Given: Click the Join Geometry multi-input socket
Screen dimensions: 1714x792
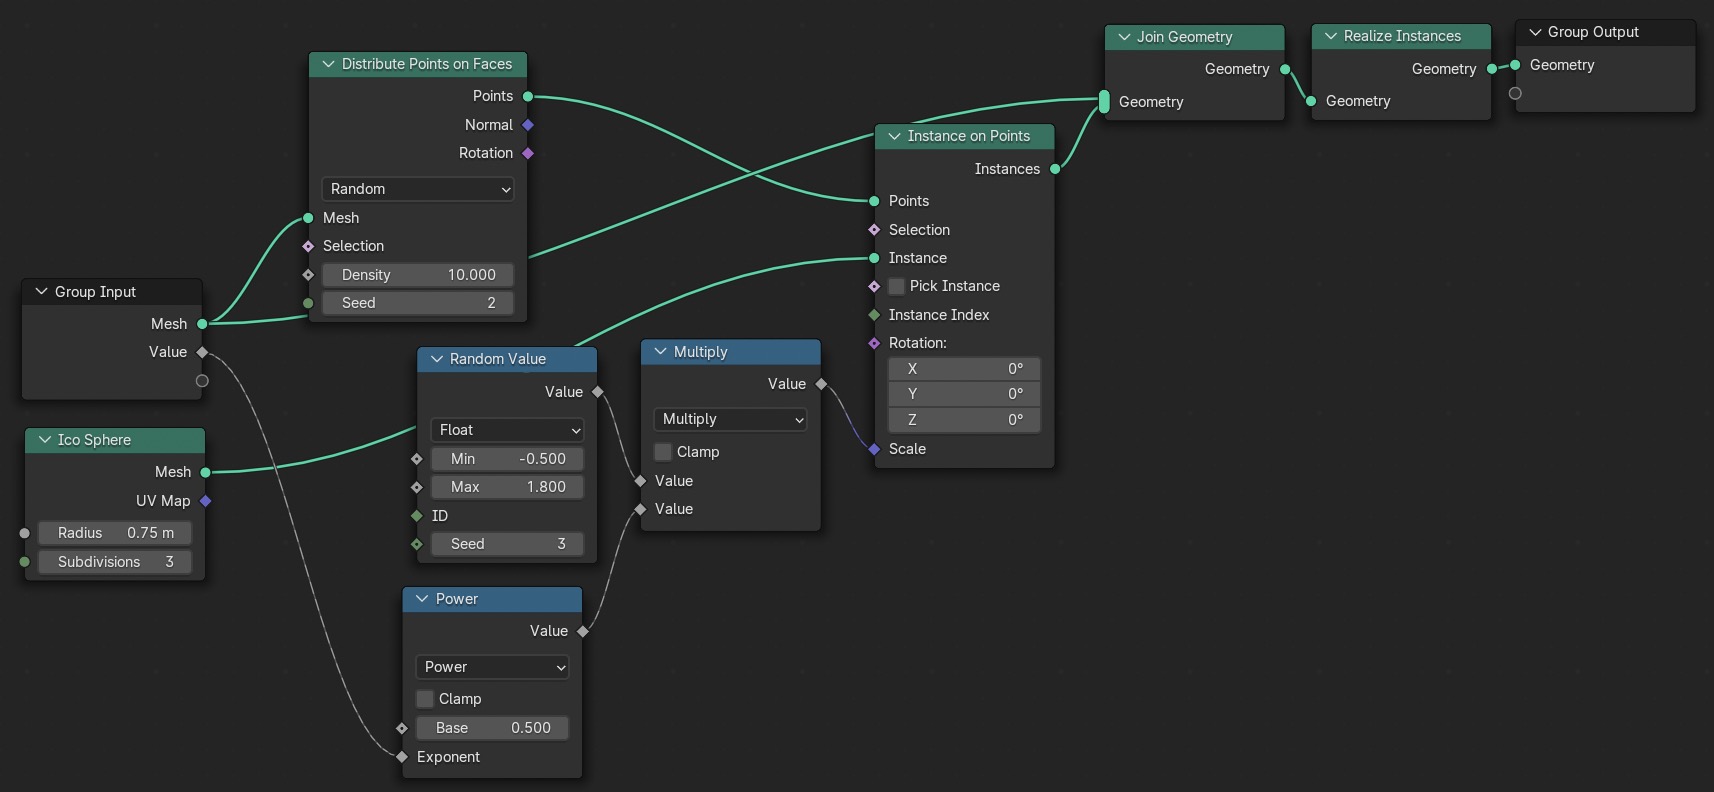Looking at the screenshot, I should (1104, 102).
